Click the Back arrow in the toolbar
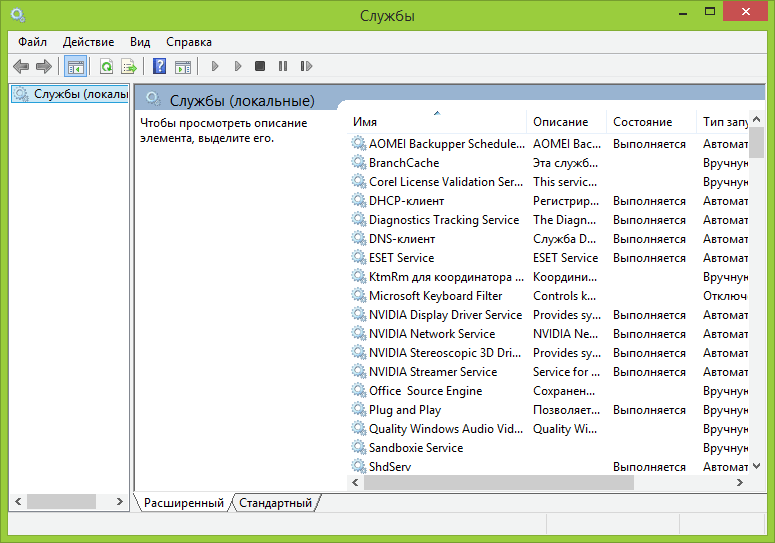 [x=21, y=67]
